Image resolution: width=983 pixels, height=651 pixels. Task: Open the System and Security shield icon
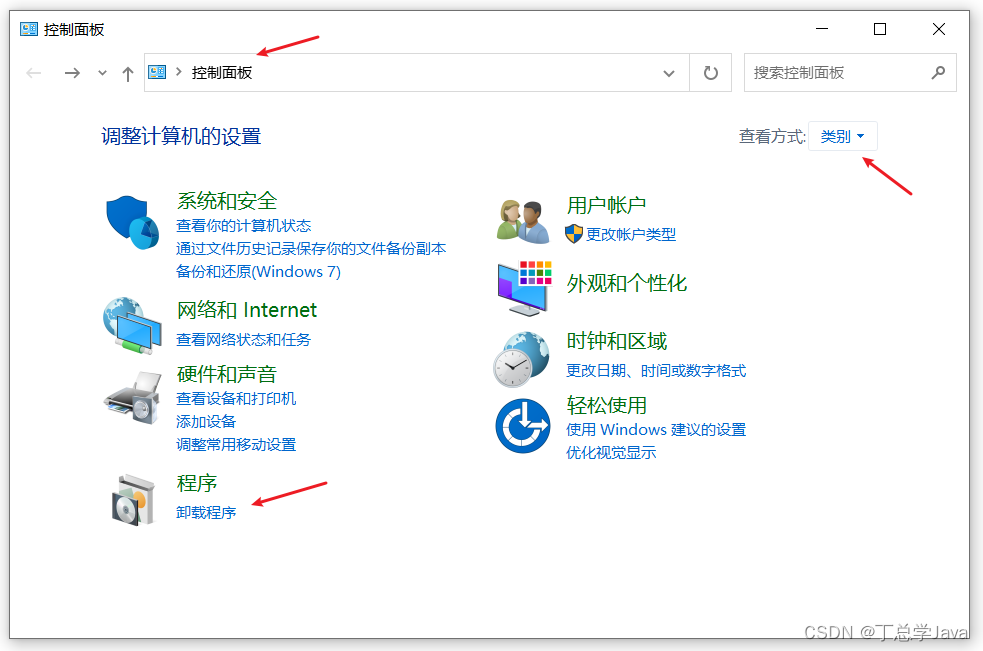click(x=132, y=222)
